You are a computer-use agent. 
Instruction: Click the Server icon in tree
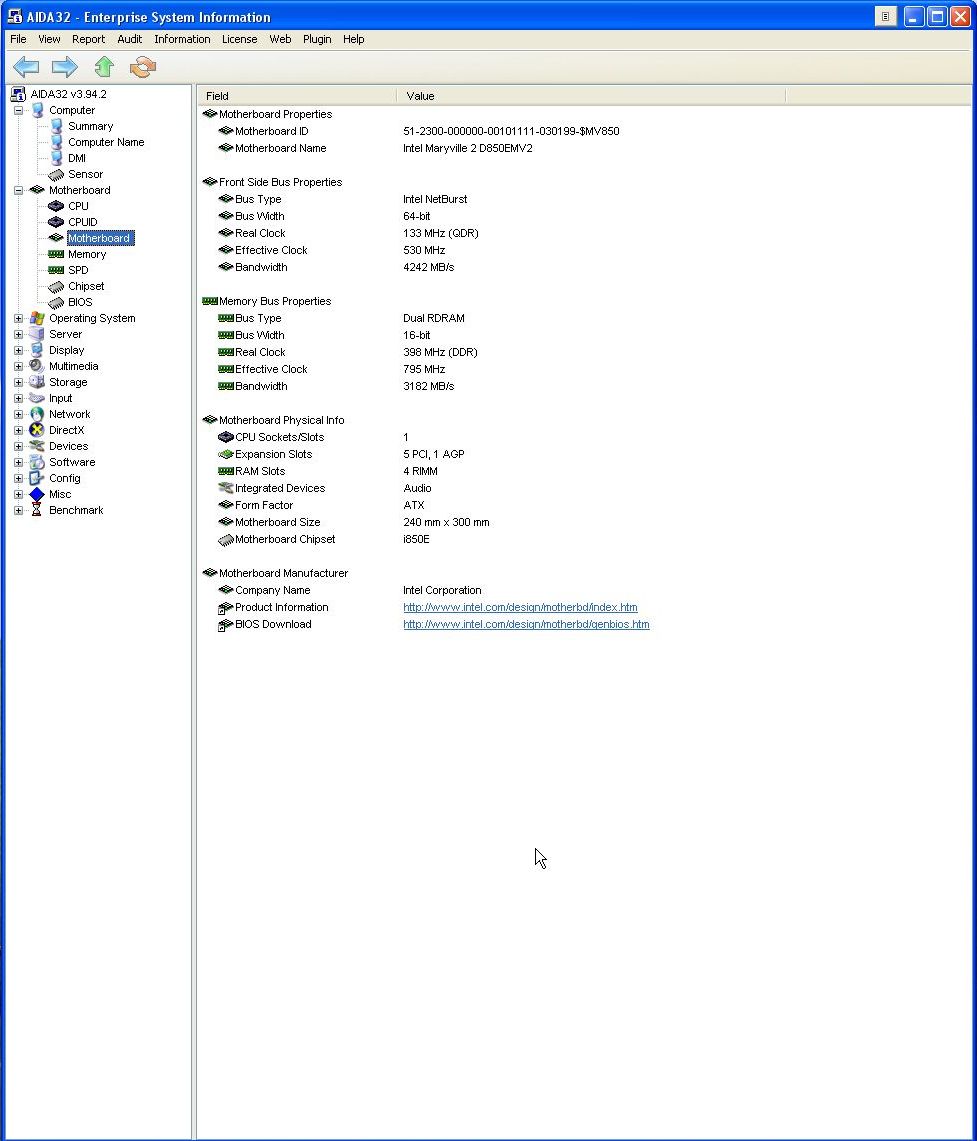[x=37, y=334]
